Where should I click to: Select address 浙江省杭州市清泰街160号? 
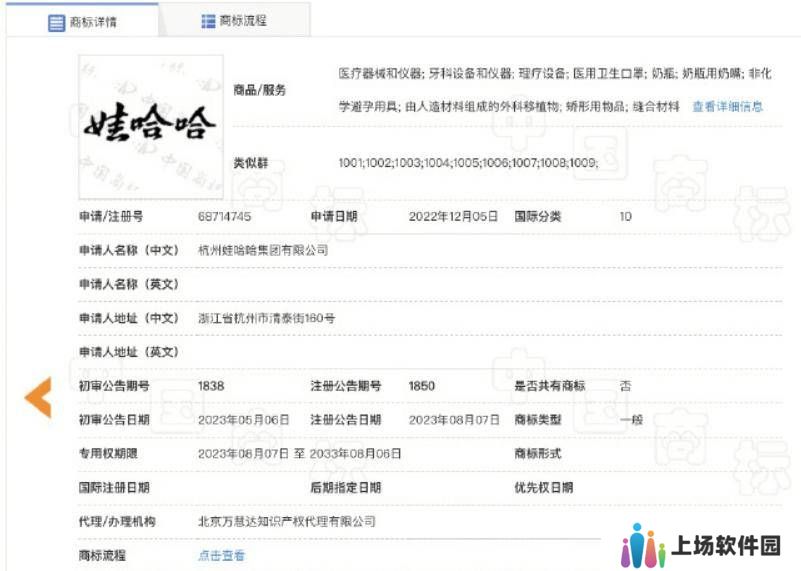(x=267, y=318)
